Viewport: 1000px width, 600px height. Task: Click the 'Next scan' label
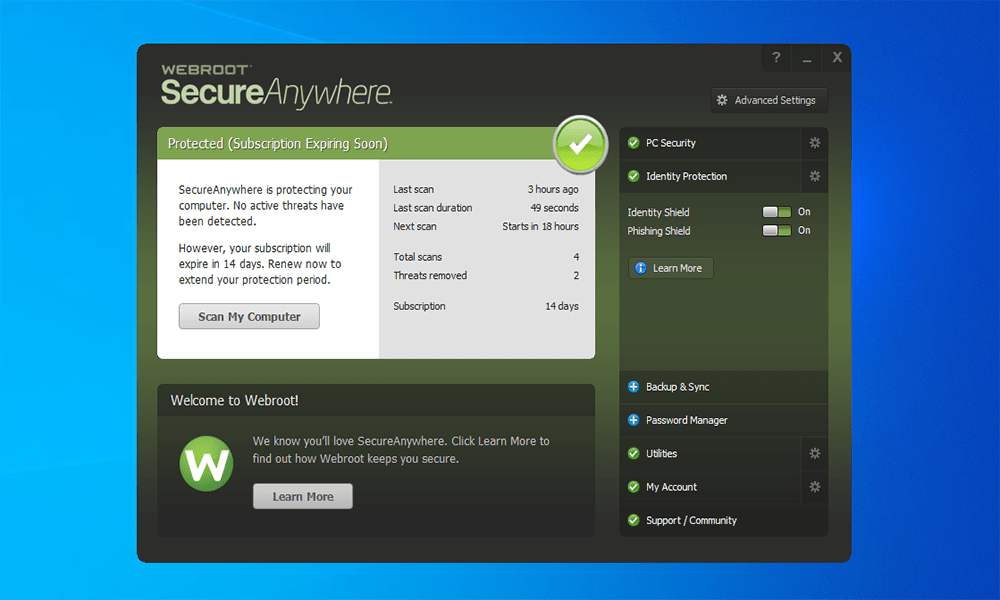click(x=415, y=226)
